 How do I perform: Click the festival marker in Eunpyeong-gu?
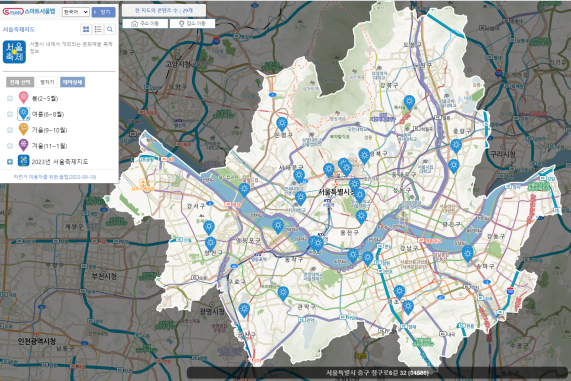(282, 124)
